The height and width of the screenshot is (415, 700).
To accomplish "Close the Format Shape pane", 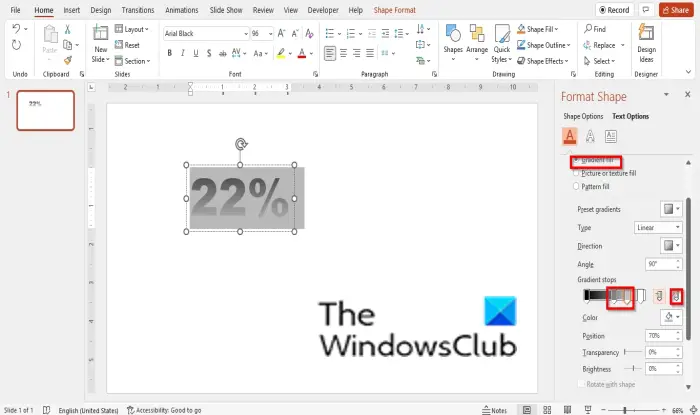I will click(688, 95).
